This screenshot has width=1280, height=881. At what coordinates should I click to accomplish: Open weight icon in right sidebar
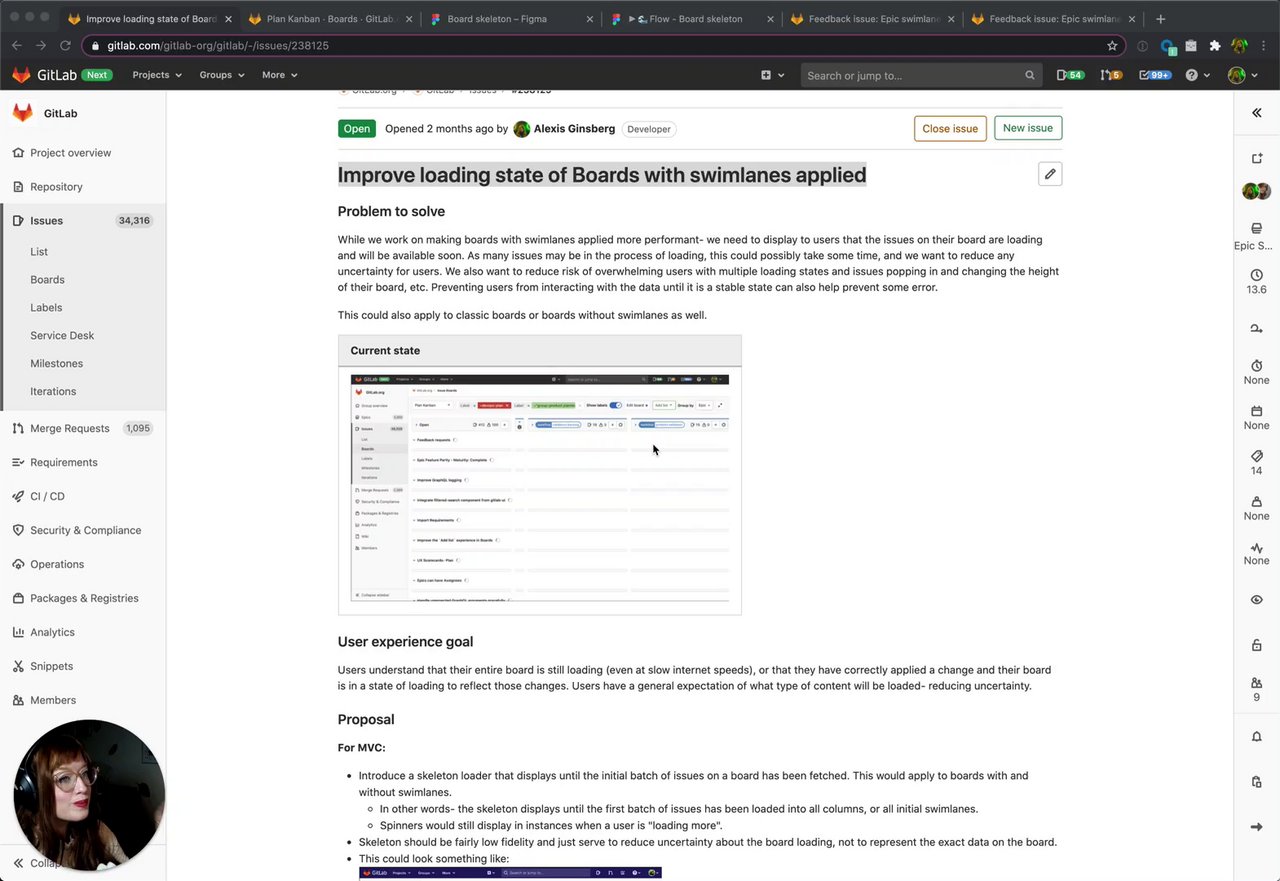pos(1257,508)
